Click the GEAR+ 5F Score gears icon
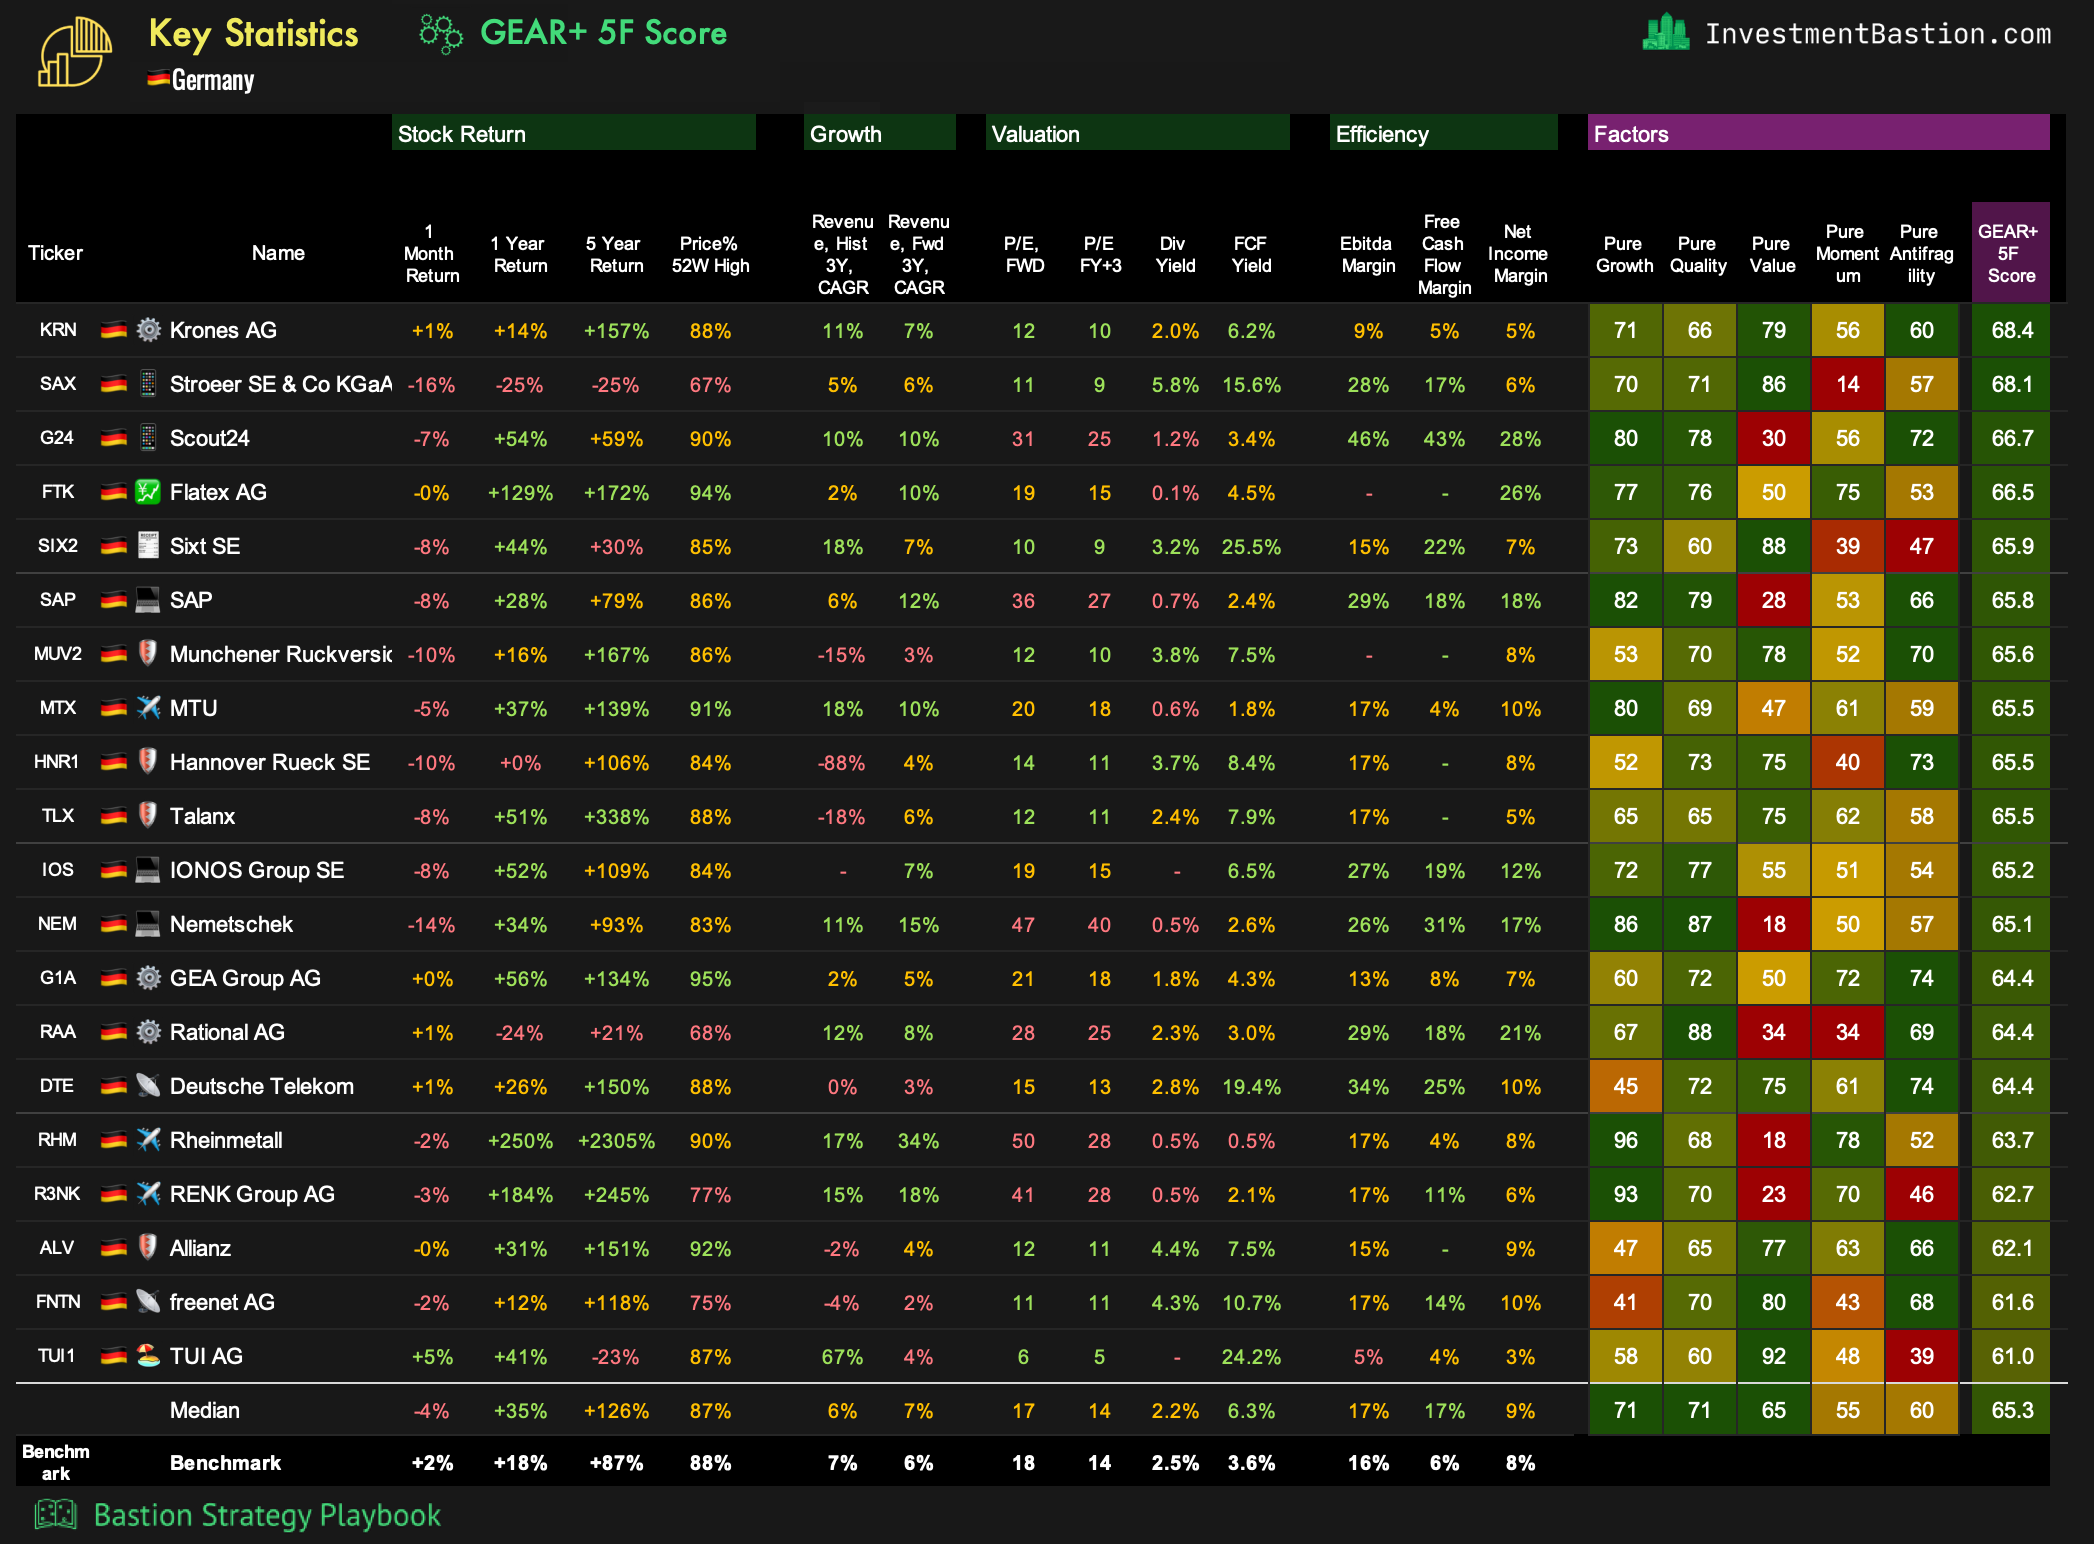The image size is (2094, 1544). point(440,34)
